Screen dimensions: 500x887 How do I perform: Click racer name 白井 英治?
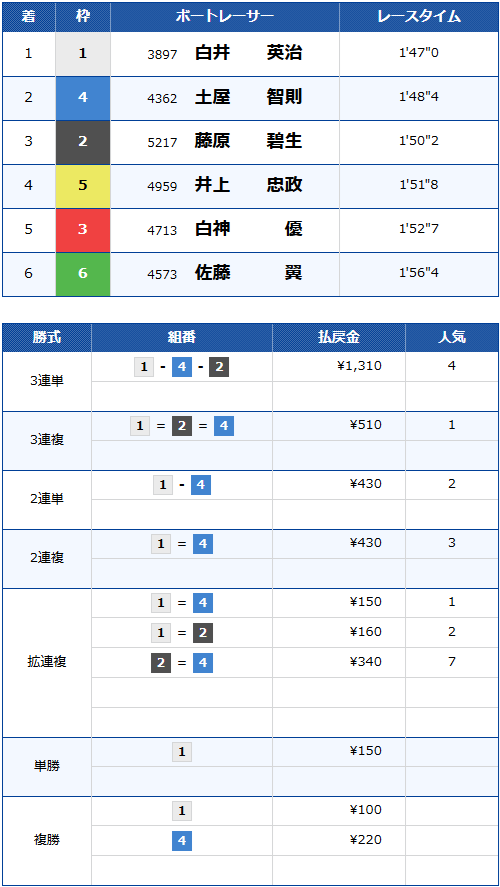[248, 54]
